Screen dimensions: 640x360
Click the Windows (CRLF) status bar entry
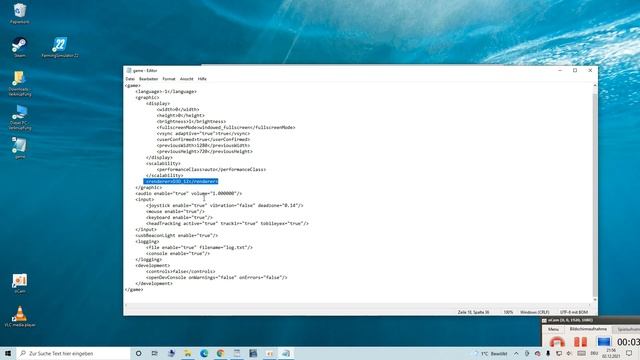point(535,312)
